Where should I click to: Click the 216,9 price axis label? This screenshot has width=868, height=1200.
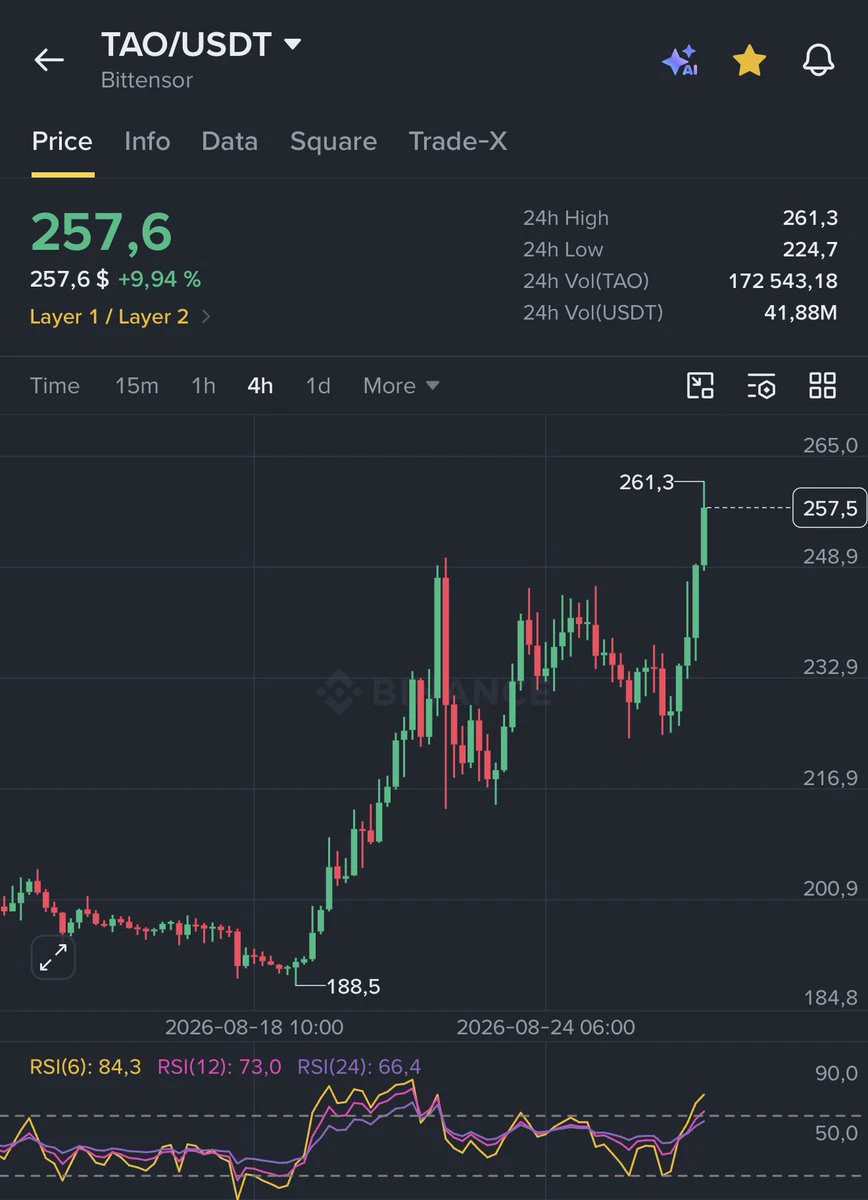830,777
